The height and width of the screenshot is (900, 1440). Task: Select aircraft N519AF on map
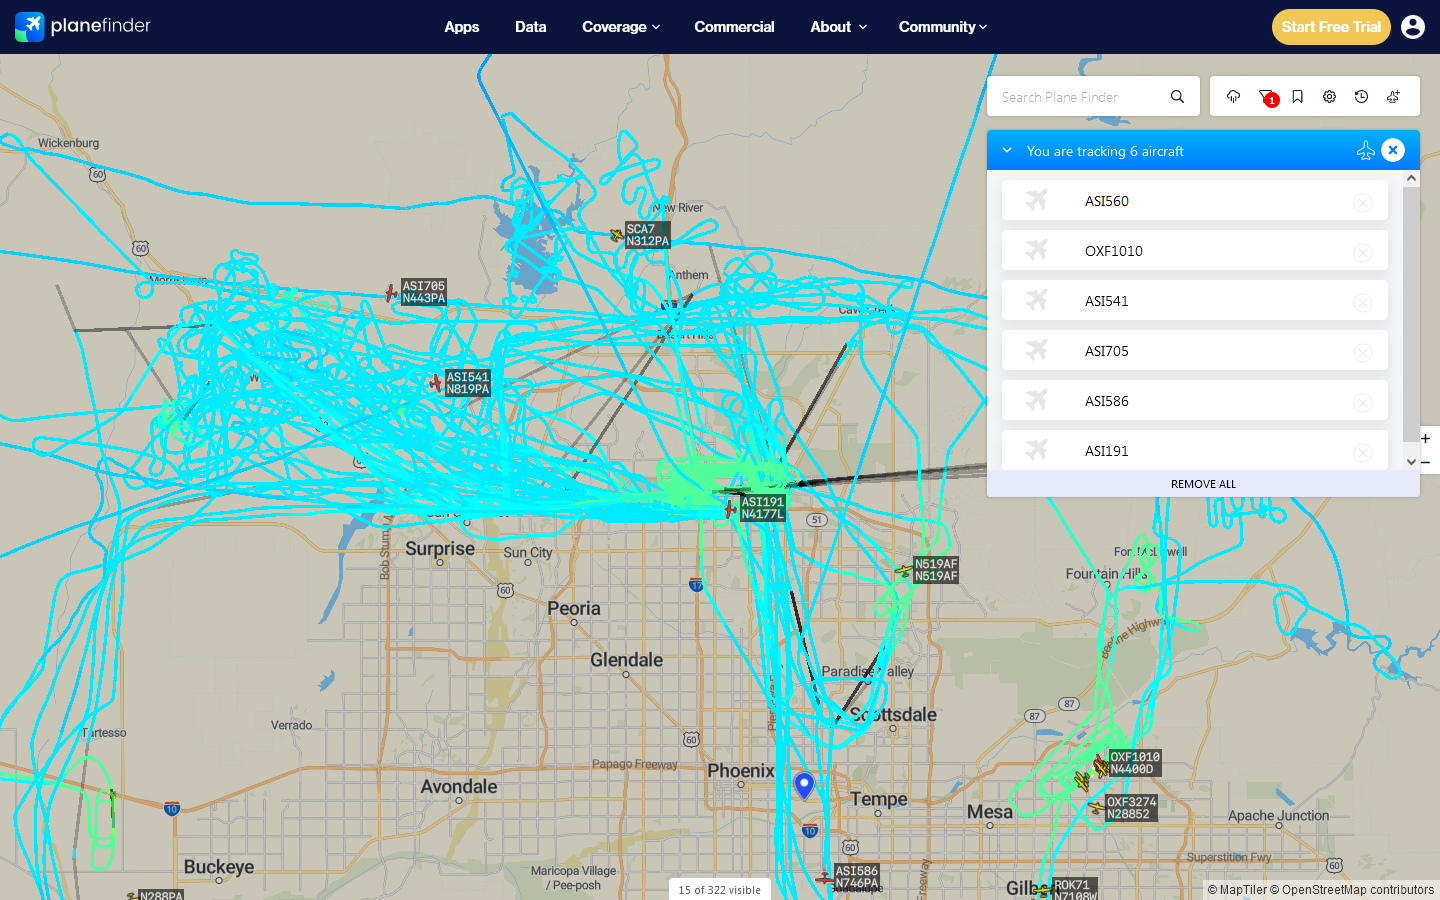(904, 571)
